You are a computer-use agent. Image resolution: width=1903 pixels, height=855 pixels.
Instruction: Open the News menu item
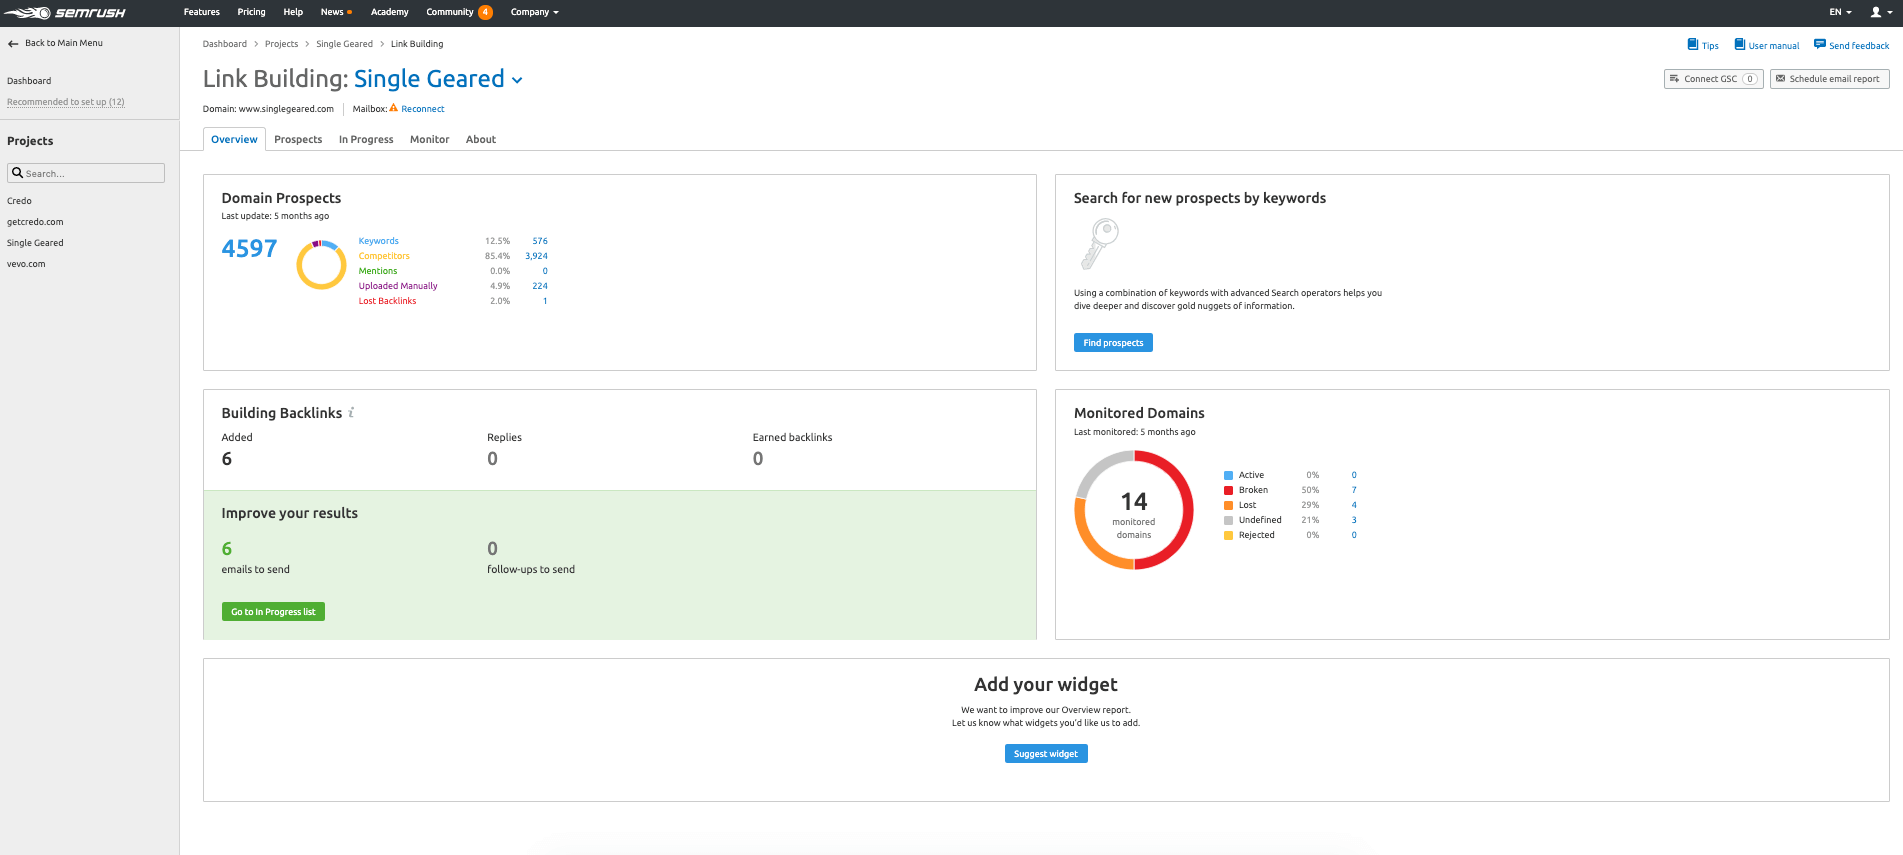332,12
